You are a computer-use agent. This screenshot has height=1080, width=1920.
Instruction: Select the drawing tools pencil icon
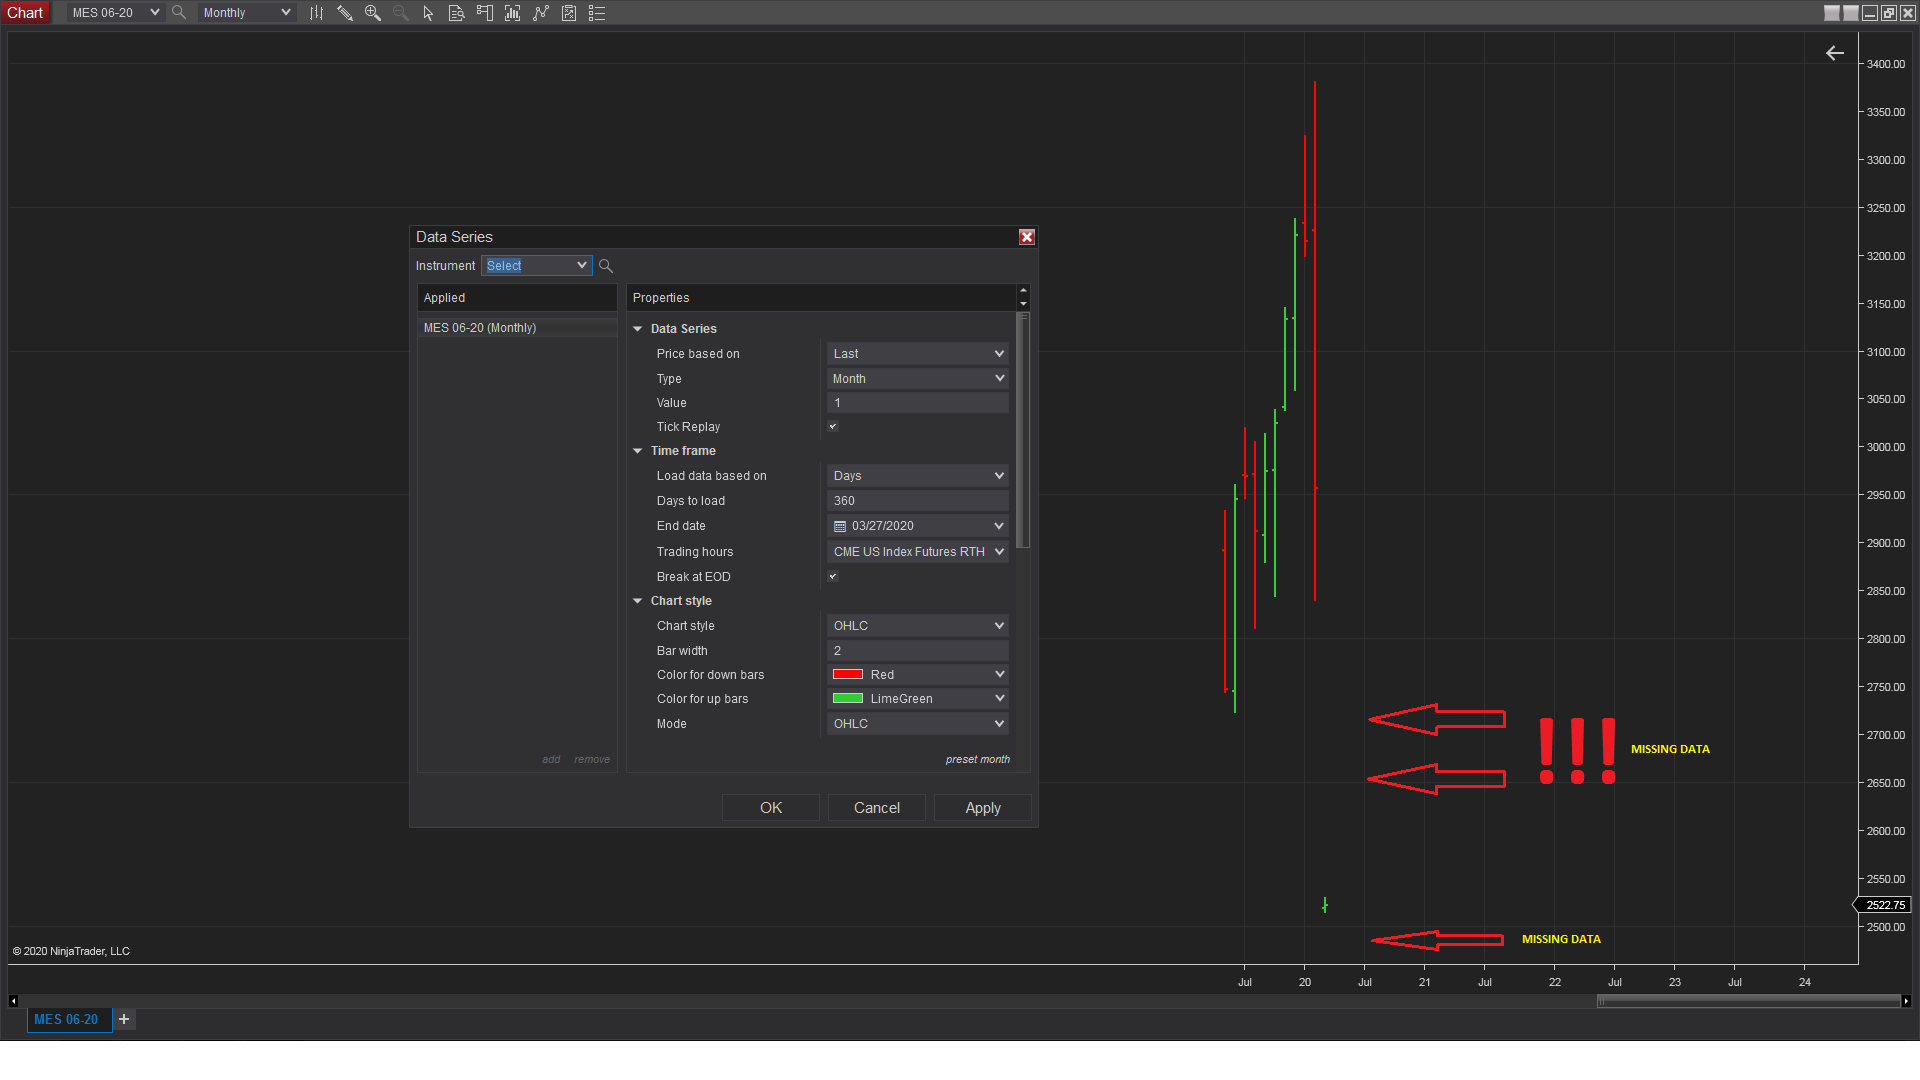click(x=344, y=13)
